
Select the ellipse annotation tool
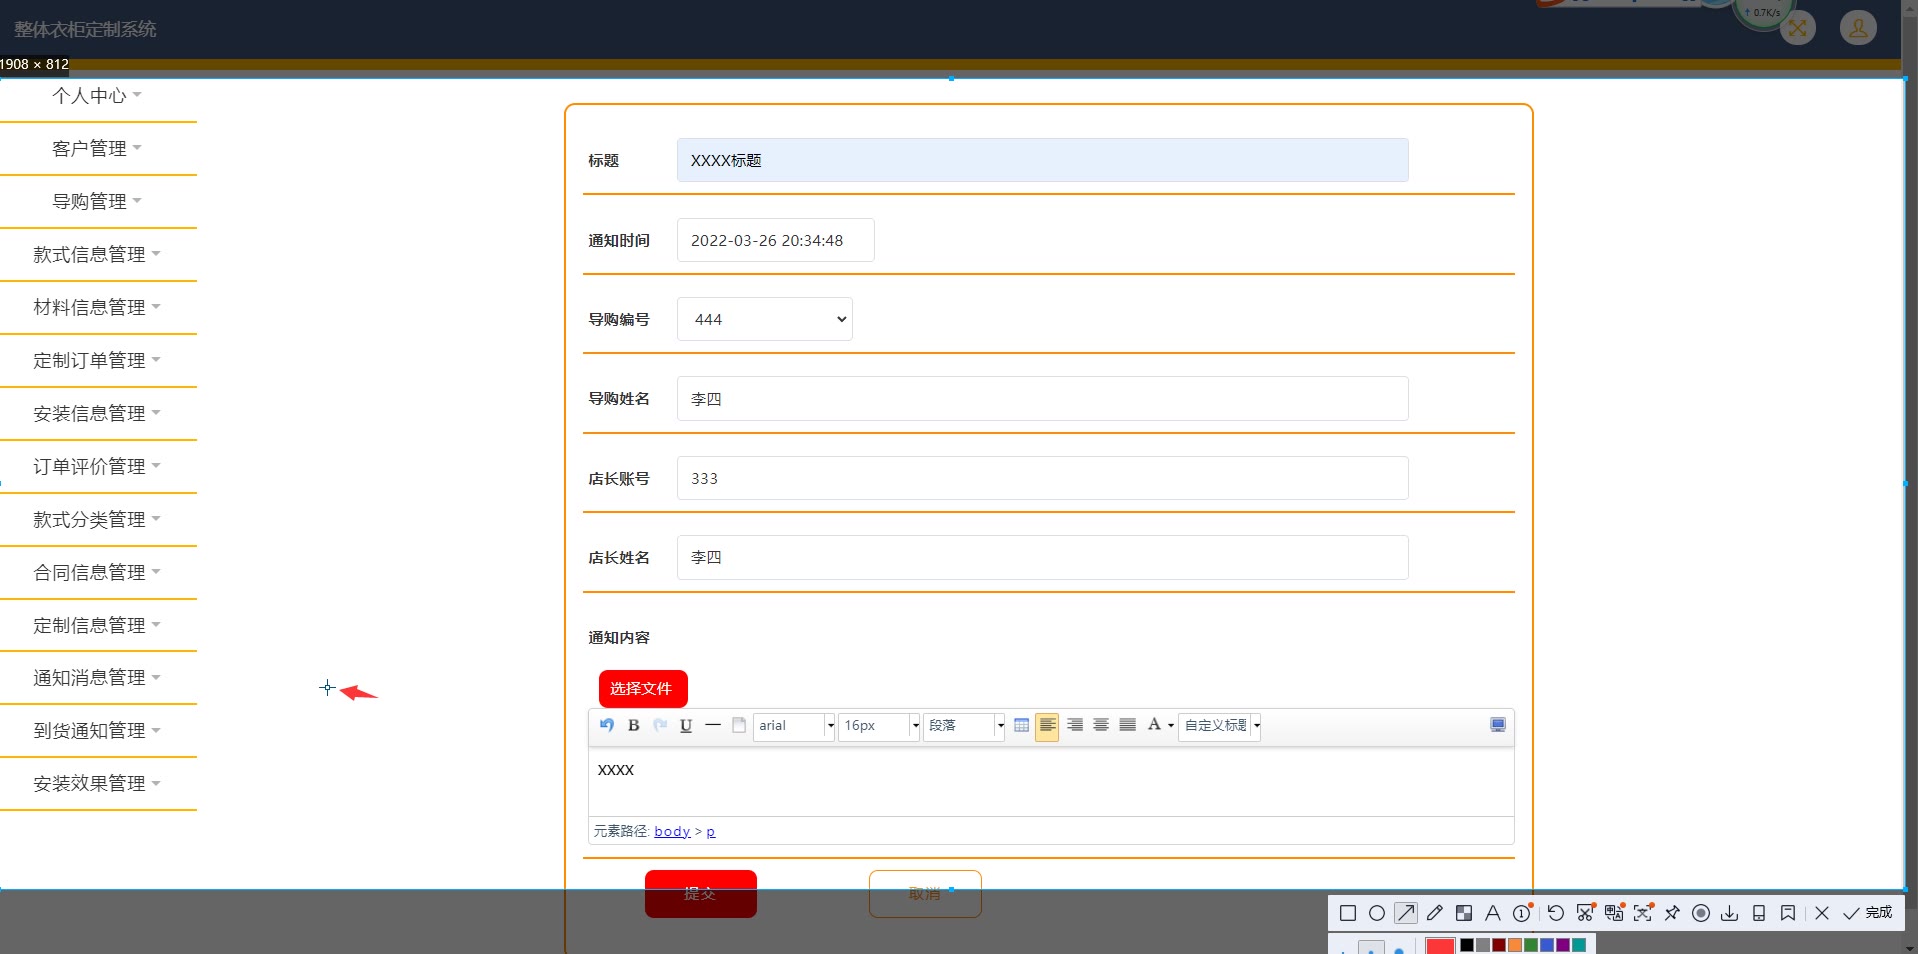click(x=1377, y=913)
